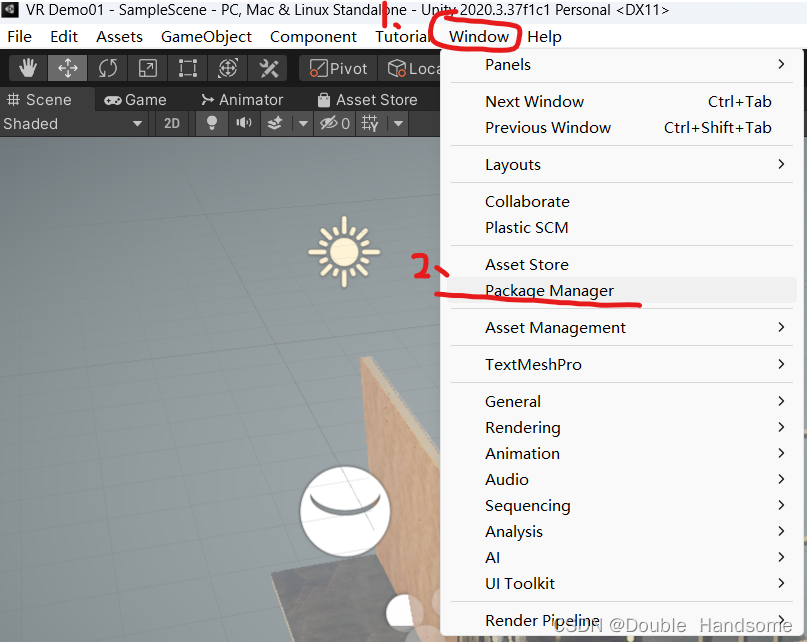807x642 pixels.
Task: Toggle scene audio speaker icon
Action: (x=243, y=124)
